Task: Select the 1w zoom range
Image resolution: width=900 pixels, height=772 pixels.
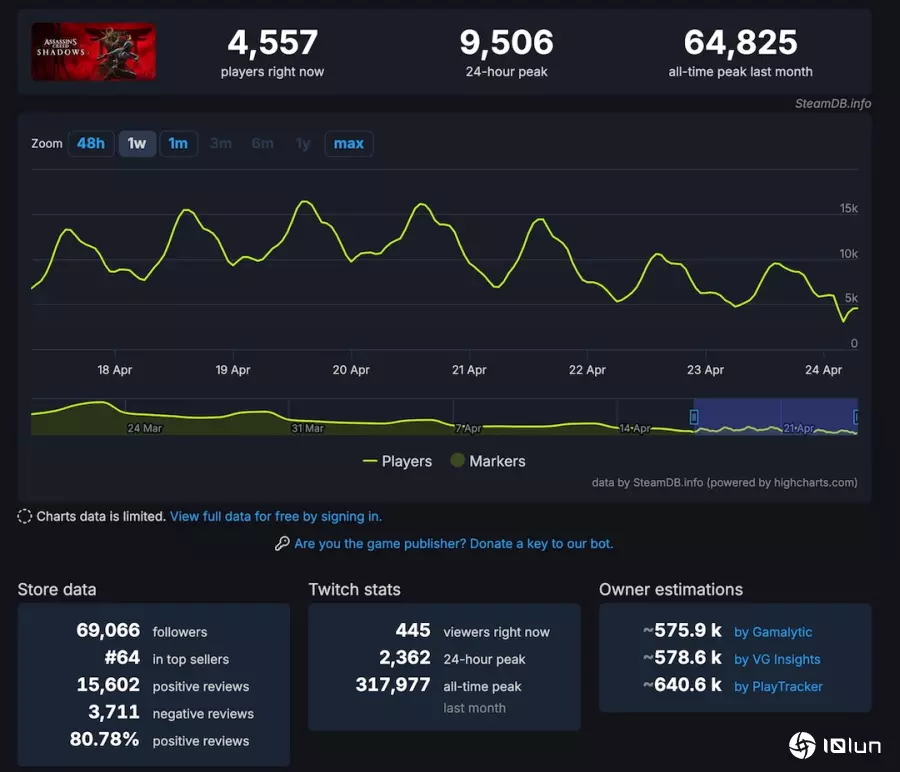Action: point(137,143)
